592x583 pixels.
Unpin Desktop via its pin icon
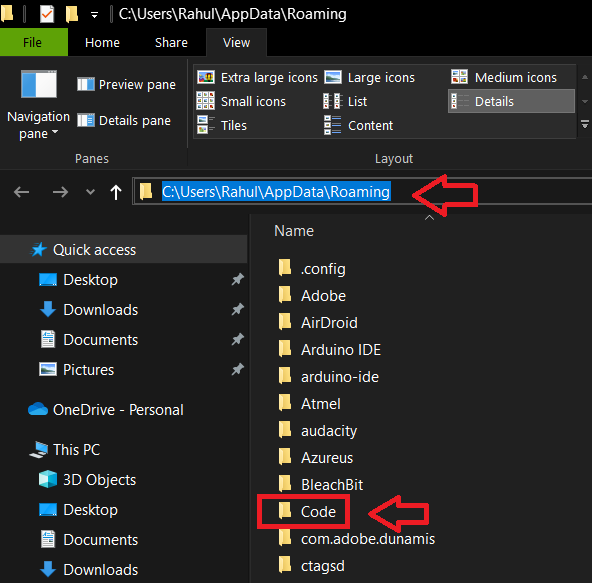point(237,279)
